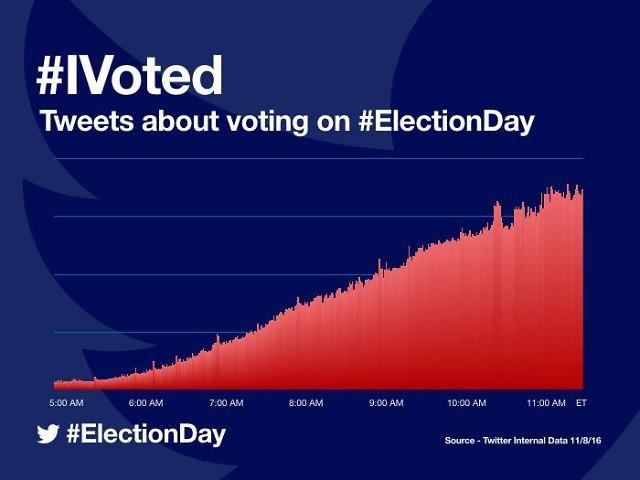
Task: Click the small Twitter bird logo
Action: [48, 434]
